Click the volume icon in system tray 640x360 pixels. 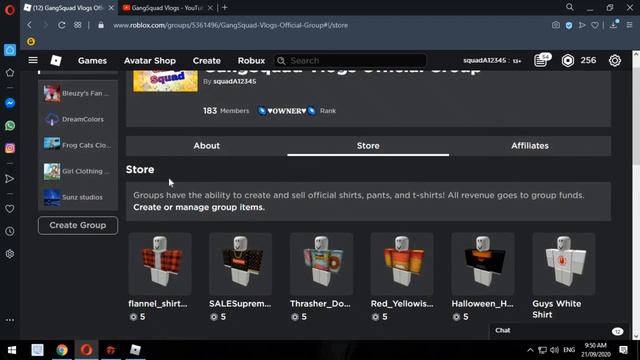coord(554,350)
